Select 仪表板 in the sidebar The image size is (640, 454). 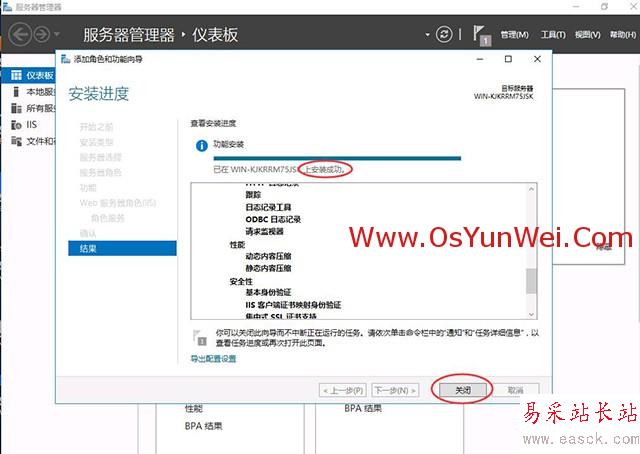pyautogui.click(x=28, y=75)
